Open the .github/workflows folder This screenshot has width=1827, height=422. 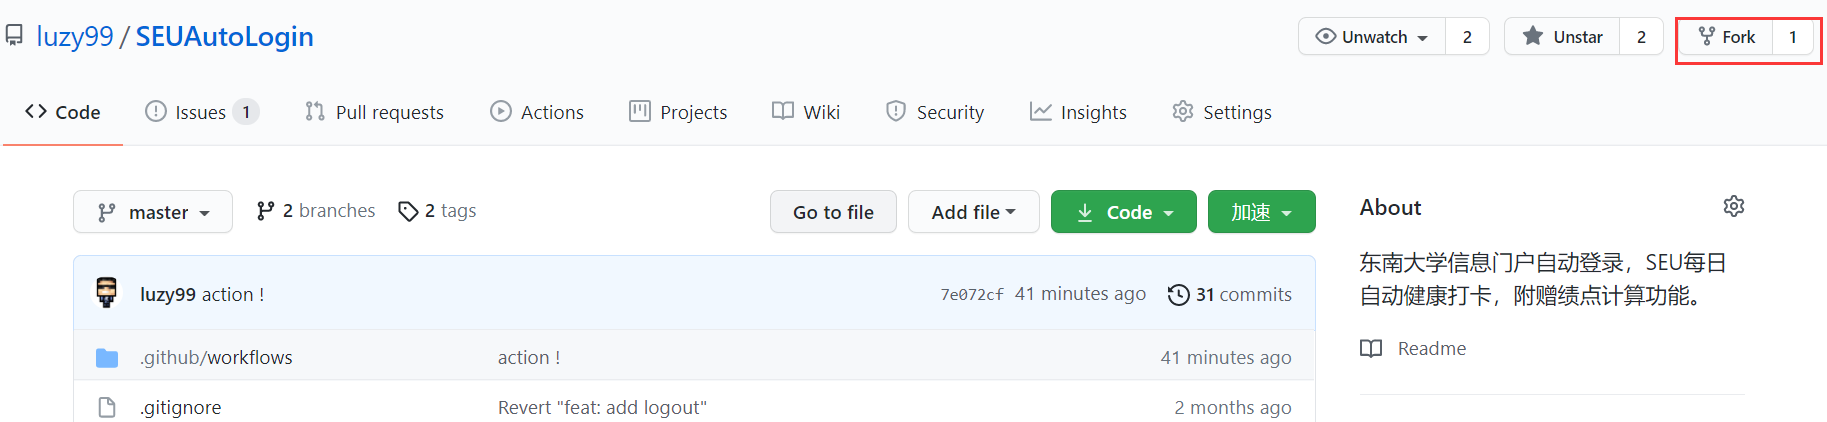pos(216,357)
